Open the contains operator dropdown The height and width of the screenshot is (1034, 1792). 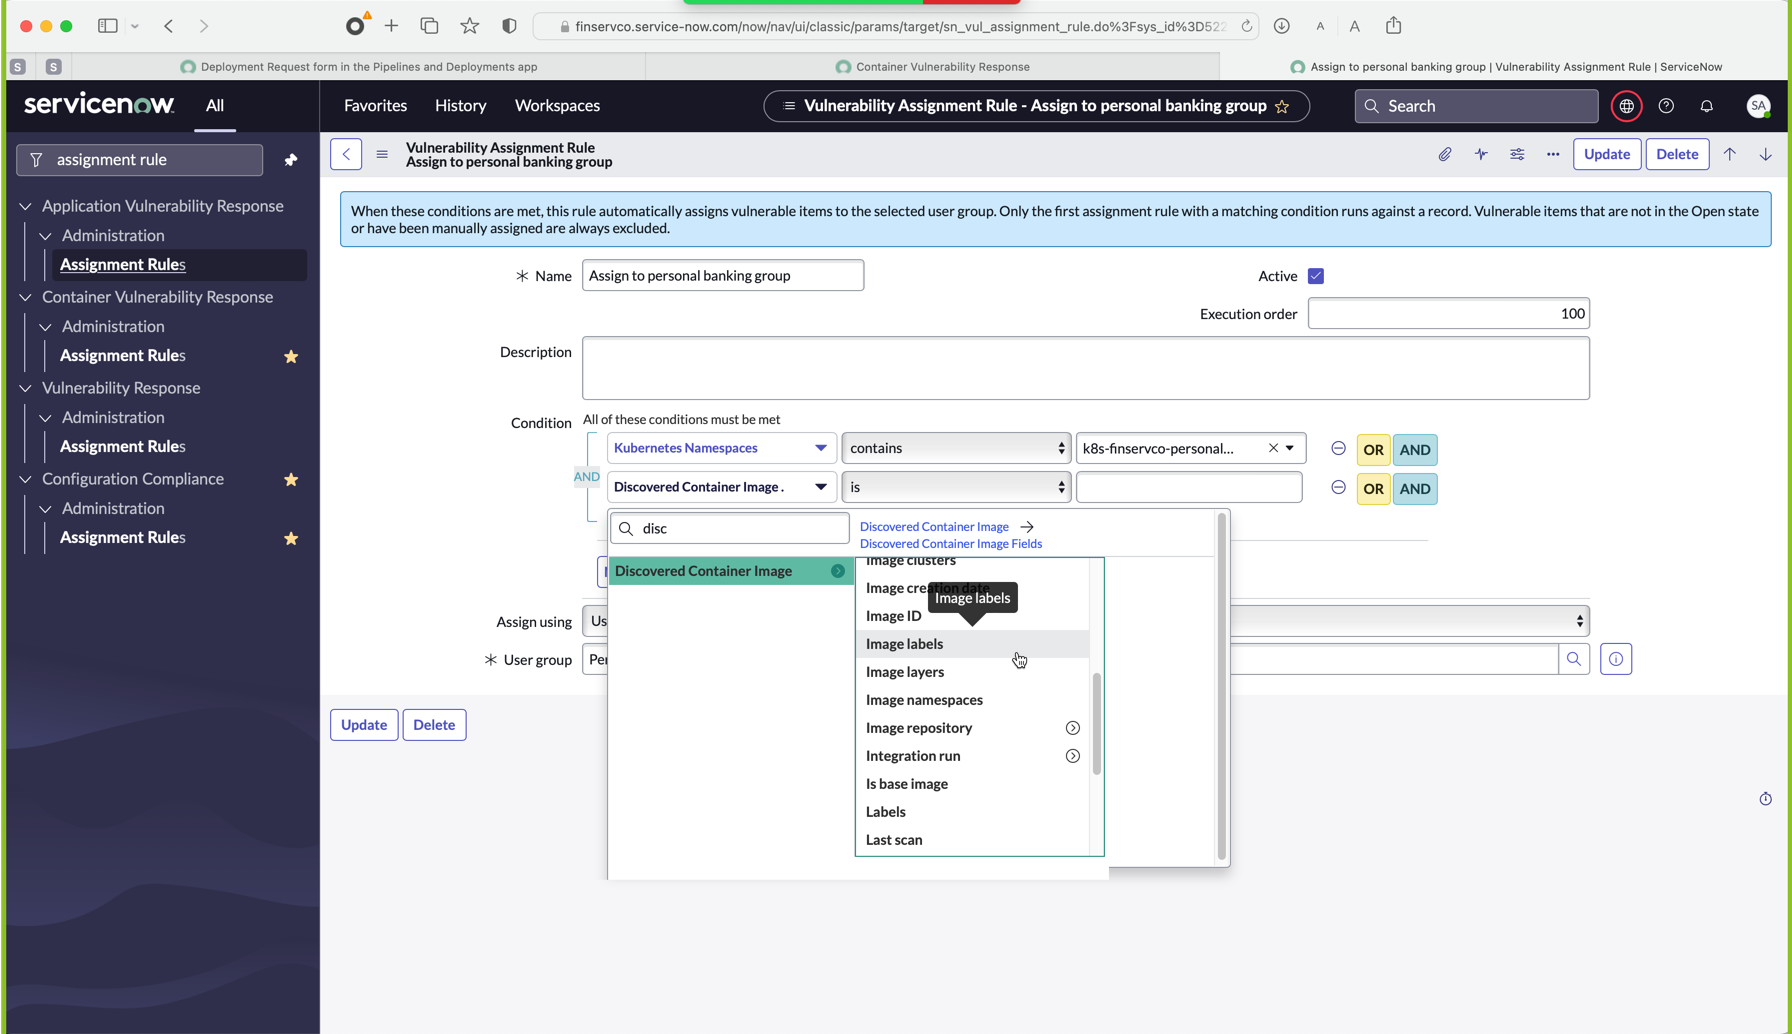[x=956, y=448]
